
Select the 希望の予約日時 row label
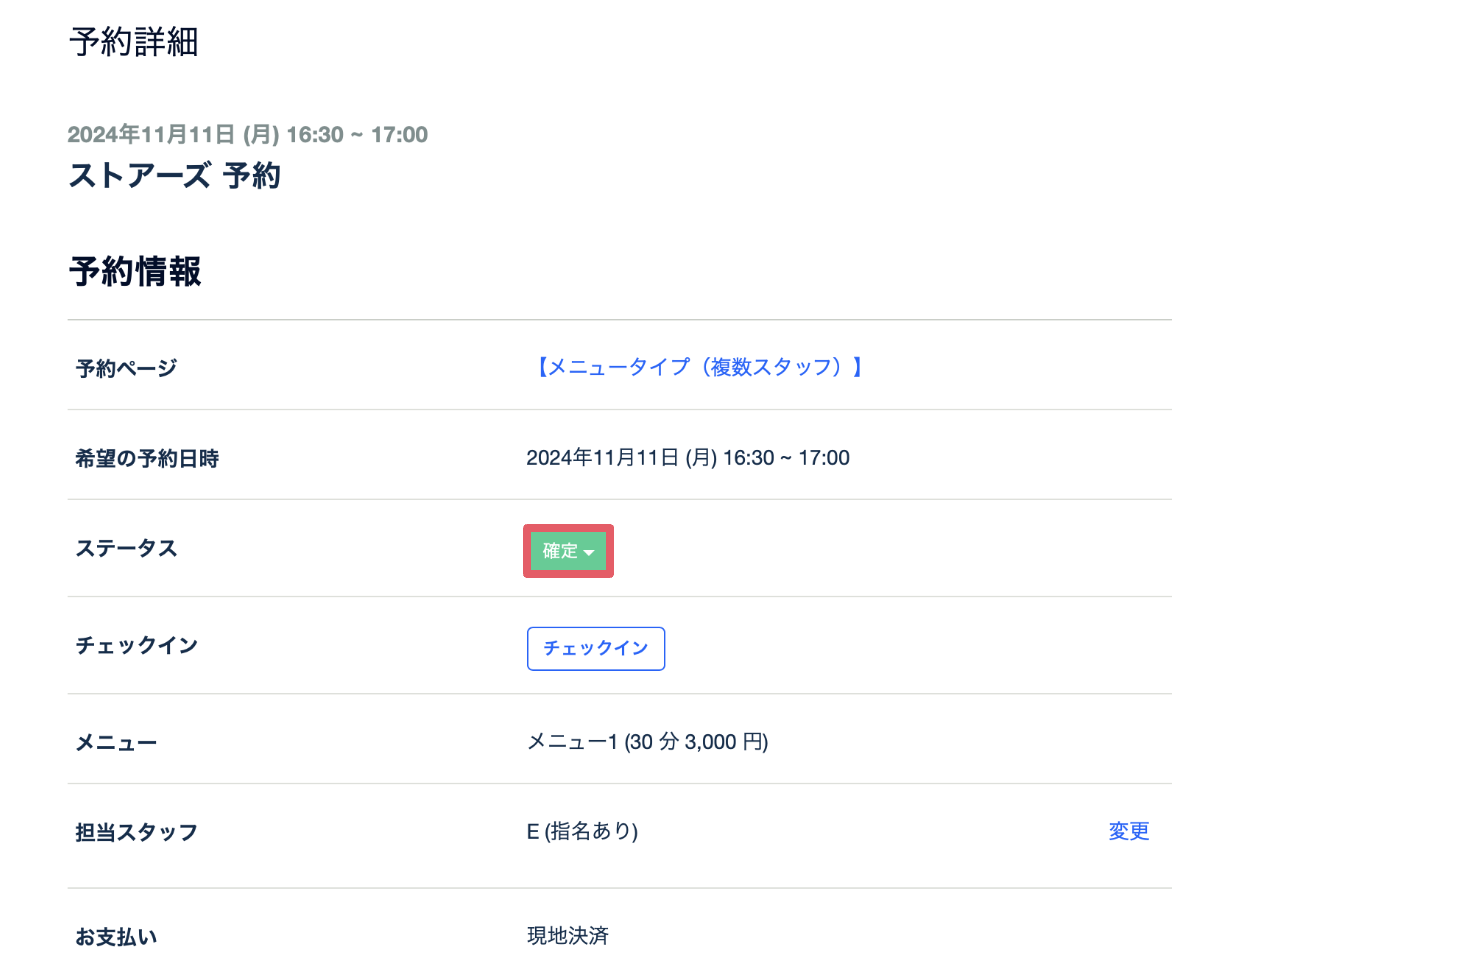point(147,458)
